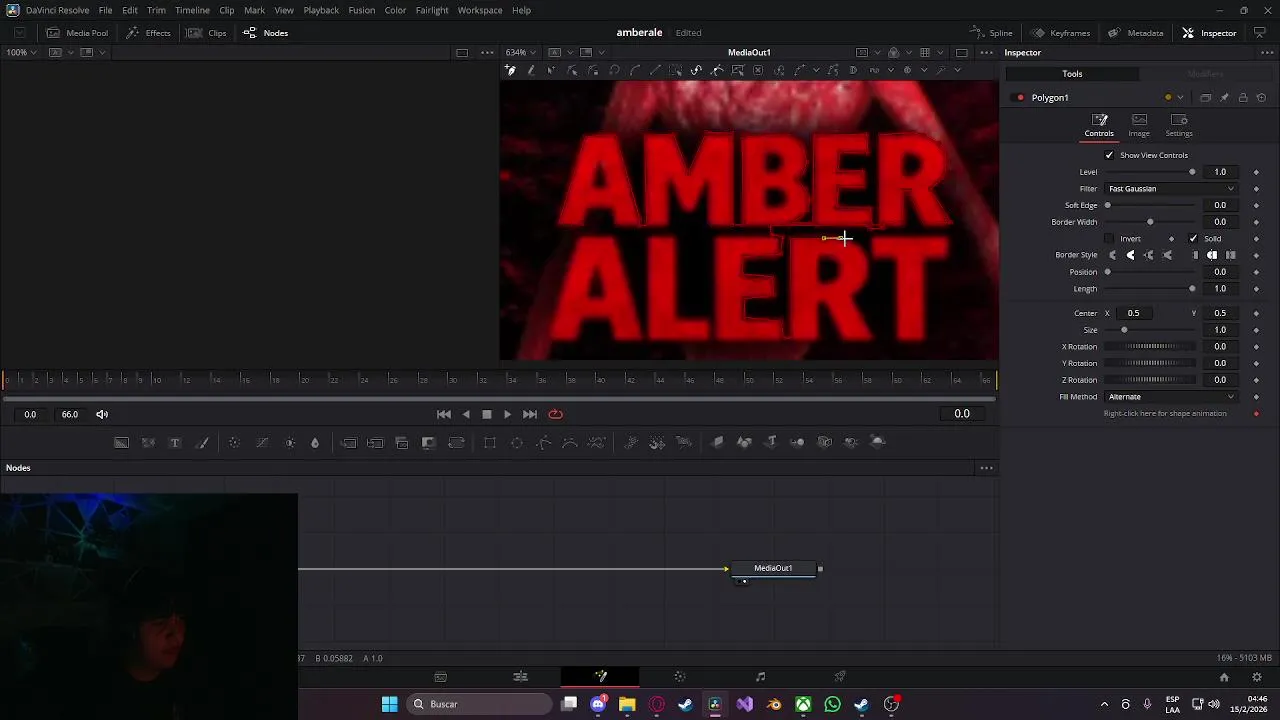Go to Project Manager home icon
Viewport: 1280px width, 720px height.
point(1224,677)
